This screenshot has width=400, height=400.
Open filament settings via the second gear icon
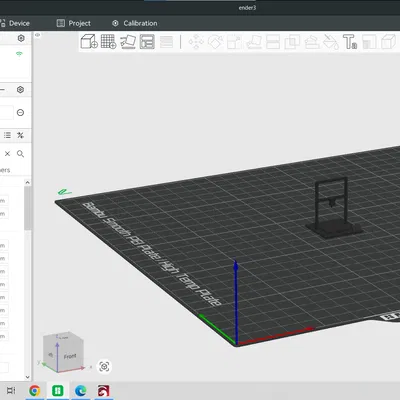coord(20,90)
